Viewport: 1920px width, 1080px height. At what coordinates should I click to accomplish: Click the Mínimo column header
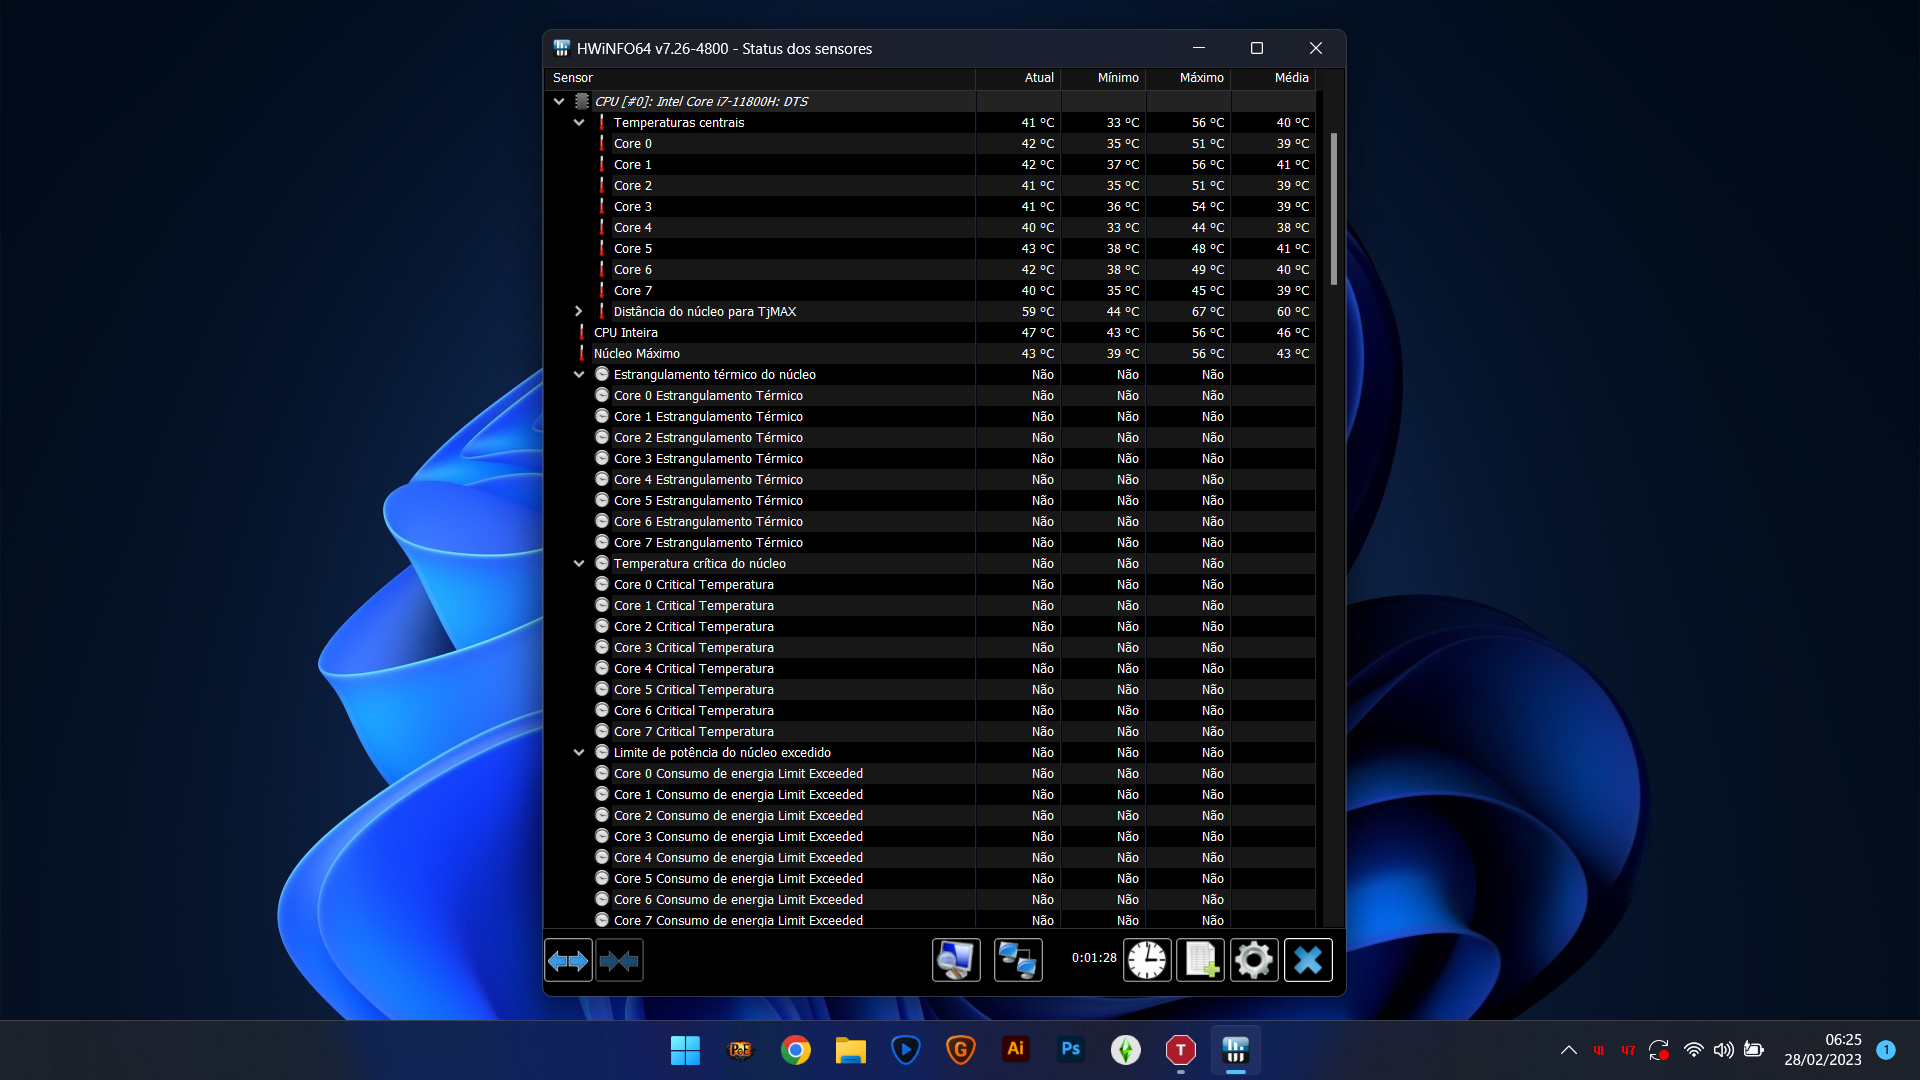1103,78
